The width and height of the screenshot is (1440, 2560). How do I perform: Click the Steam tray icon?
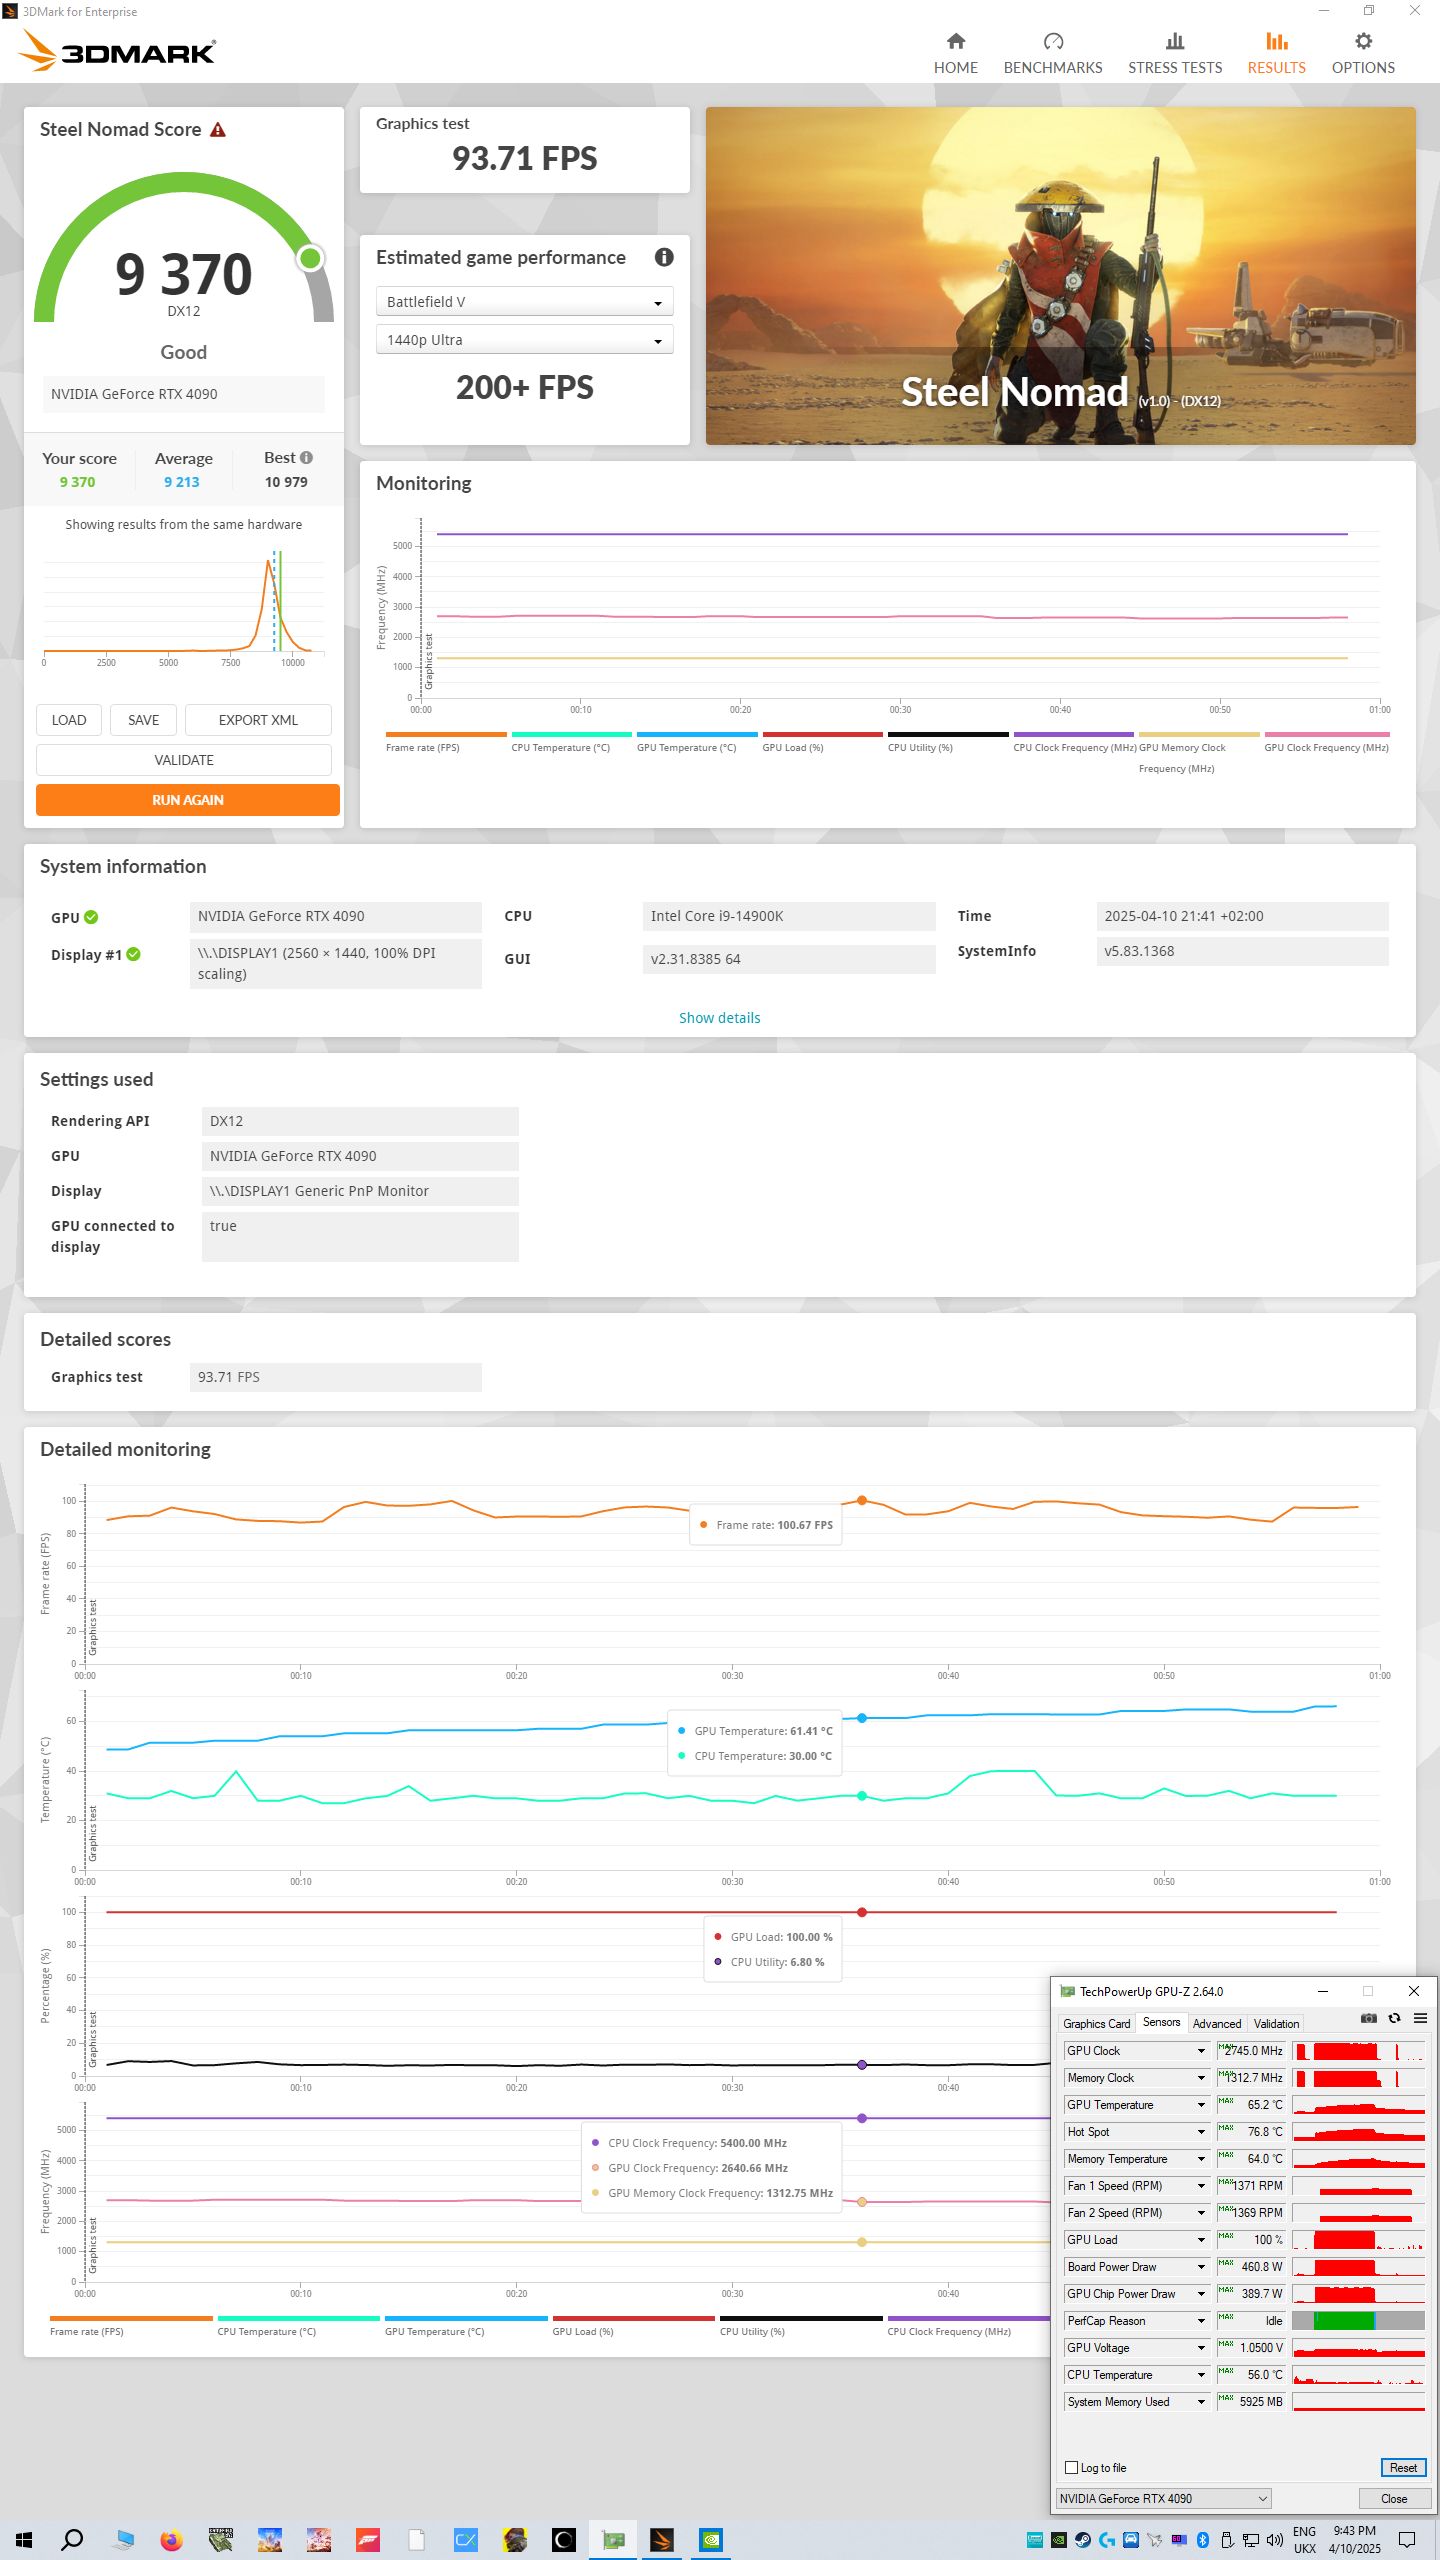1083,2539
